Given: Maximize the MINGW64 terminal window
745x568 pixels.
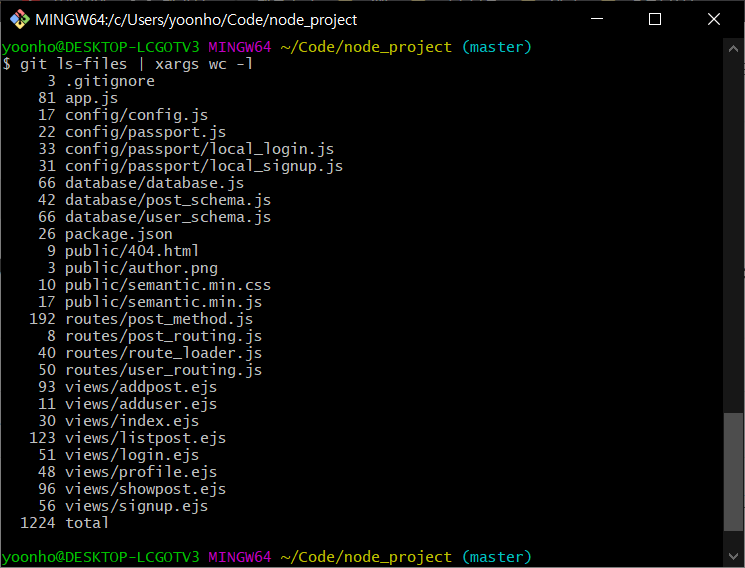Looking at the screenshot, I should coord(655,19).
